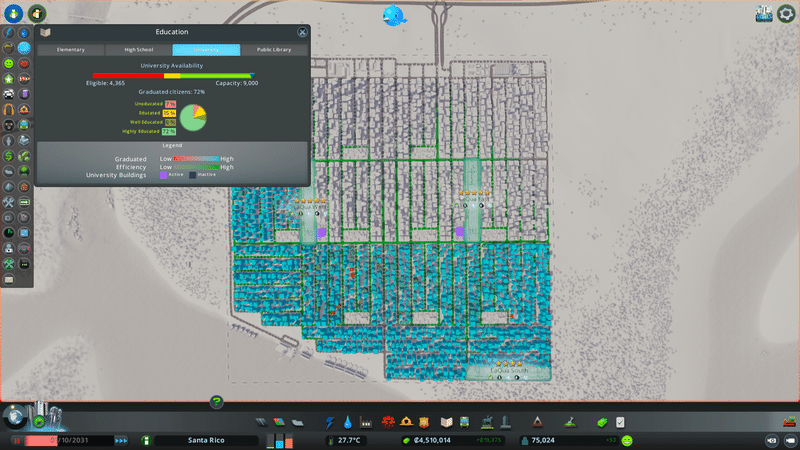Open the Land Value dollar view
The image size is (800, 450).
pyautogui.click(x=9, y=156)
